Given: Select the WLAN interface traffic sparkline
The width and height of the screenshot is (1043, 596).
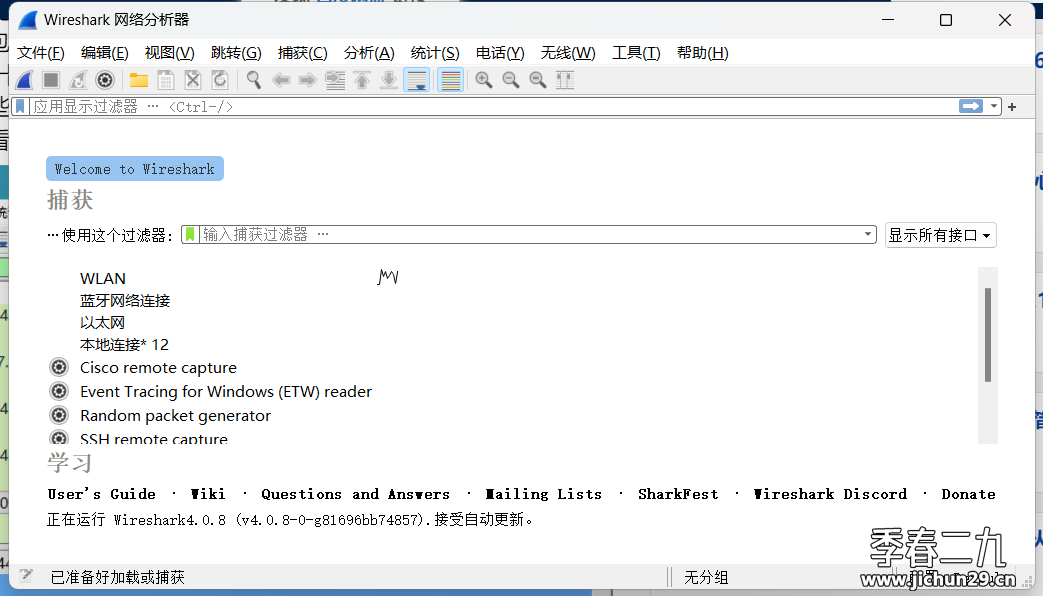Looking at the screenshot, I should 389,276.
